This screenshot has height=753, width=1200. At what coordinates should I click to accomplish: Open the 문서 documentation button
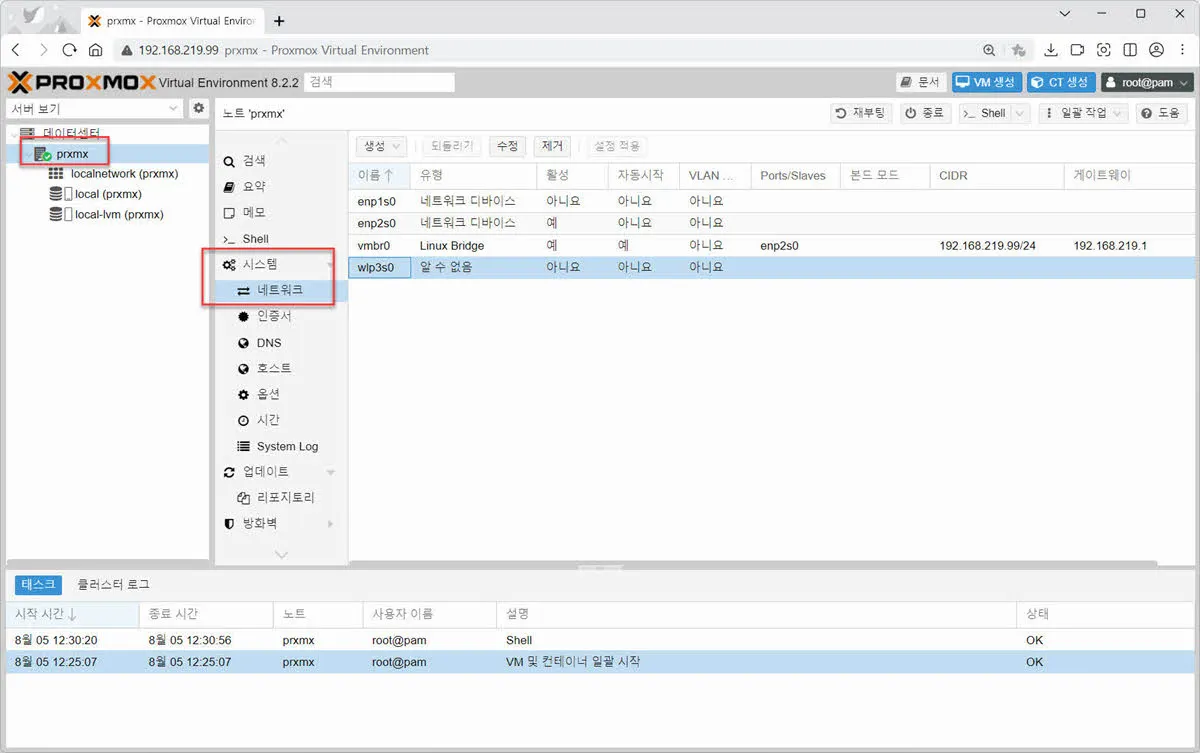tap(920, 83)
